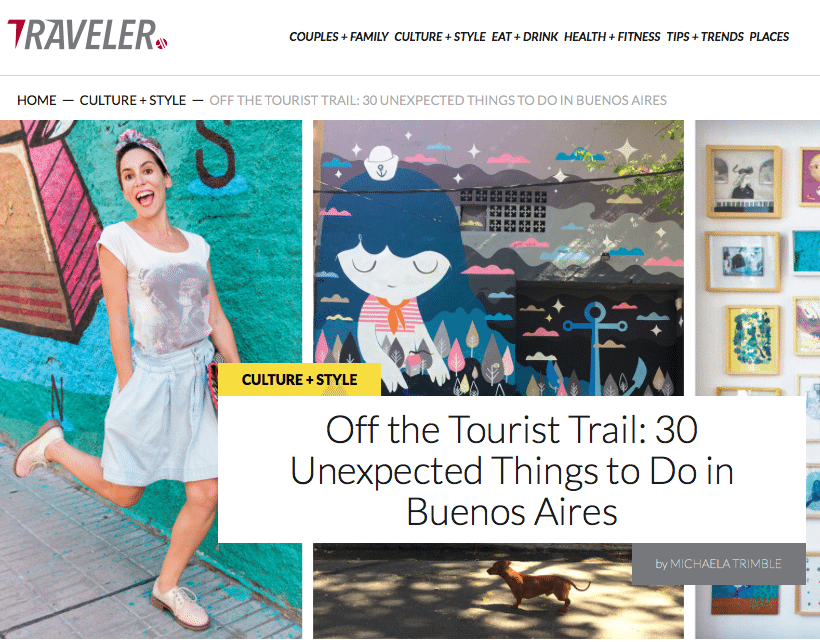This screenshot has height=642, width=820.
Task: Open the Couples + Family menu
Action: tap(338, 37)
